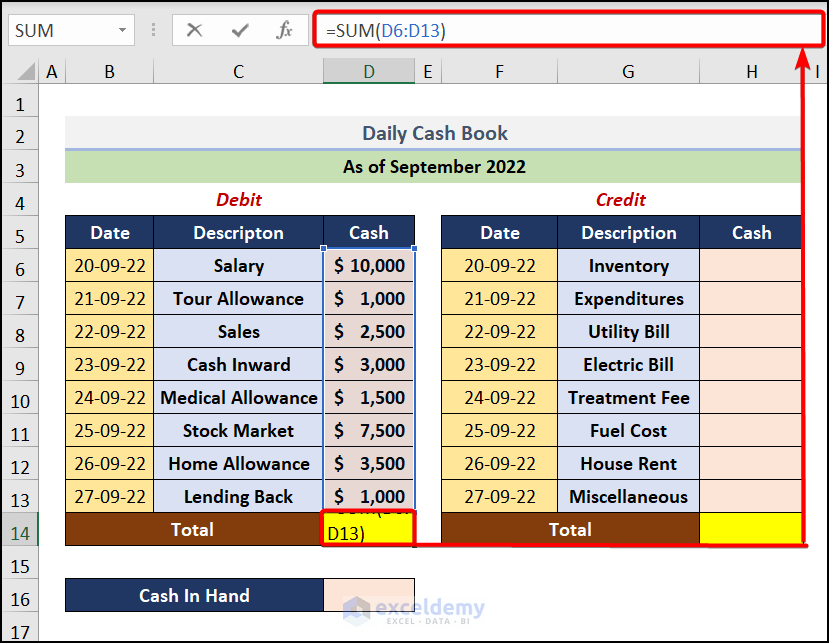Select column B header

109,71
